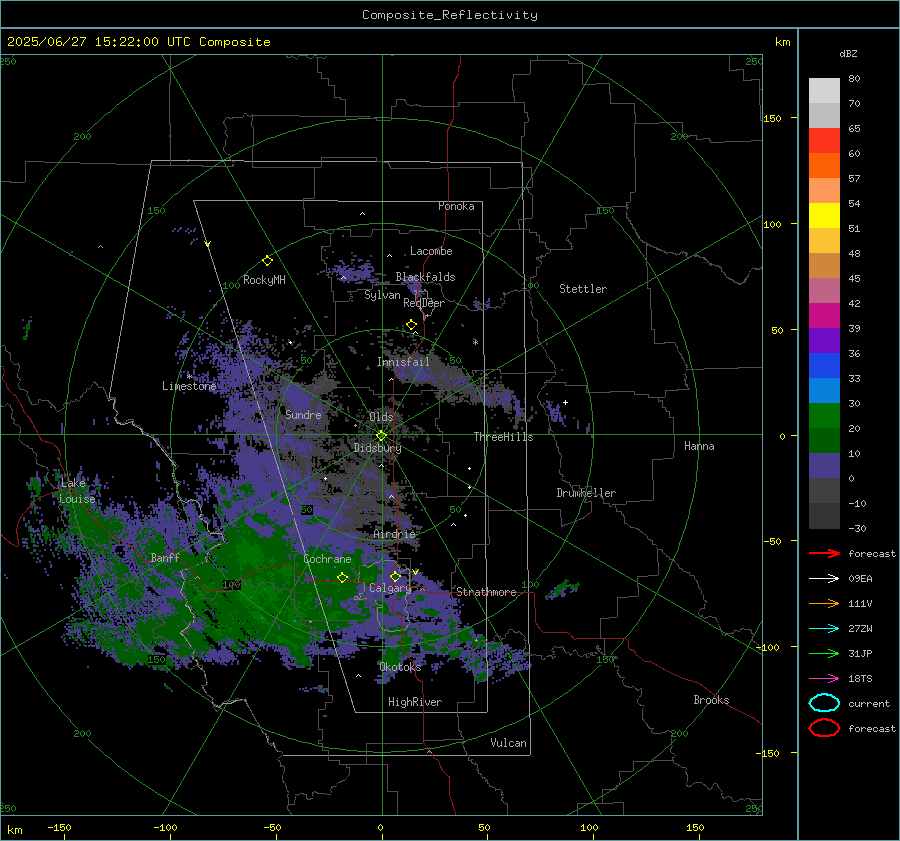
Task: Pick the yellow 51–54 dBZ legend swatch
Action: [824, 216]
